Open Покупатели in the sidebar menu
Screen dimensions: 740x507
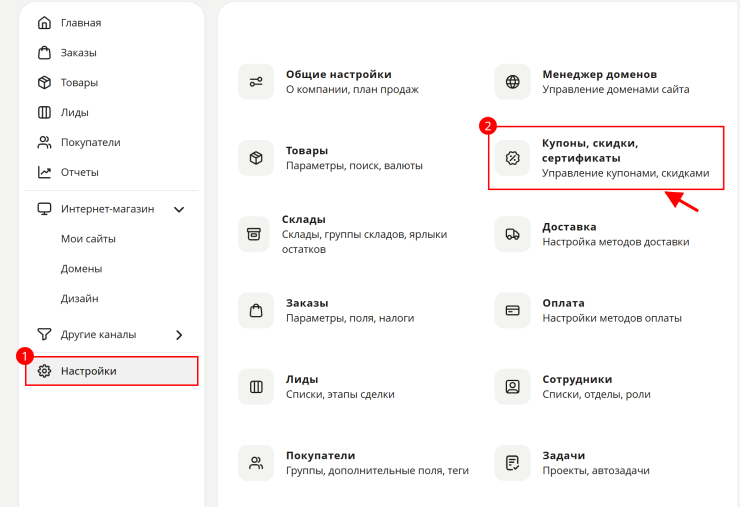click(91, 142)
